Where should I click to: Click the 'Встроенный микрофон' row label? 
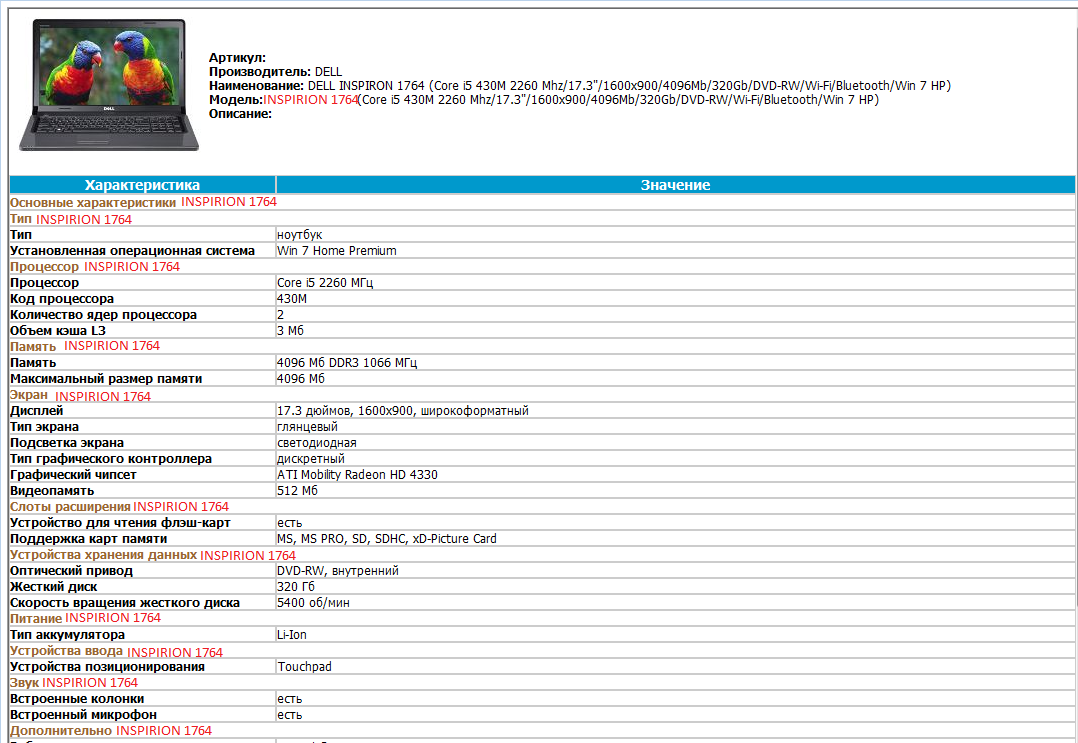83,715
